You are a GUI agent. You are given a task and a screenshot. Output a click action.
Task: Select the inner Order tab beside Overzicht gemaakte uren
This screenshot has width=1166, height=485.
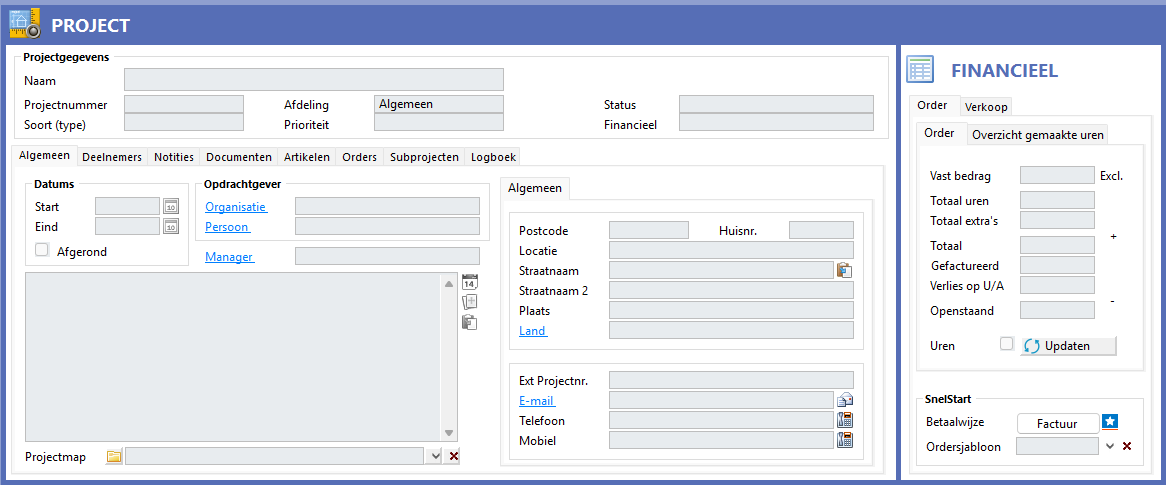tap(939, 133)
